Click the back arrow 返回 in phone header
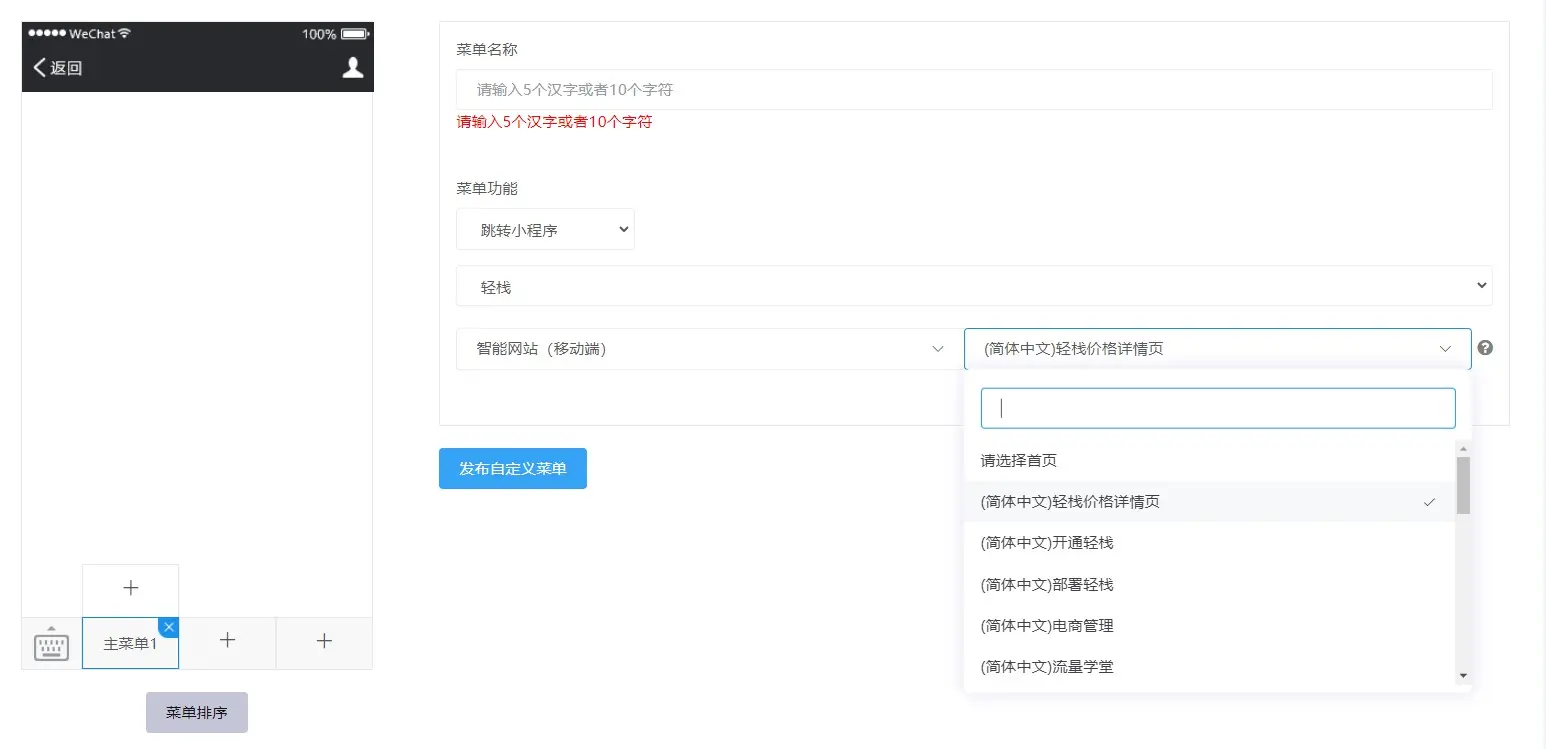 [x=57, y=68]
